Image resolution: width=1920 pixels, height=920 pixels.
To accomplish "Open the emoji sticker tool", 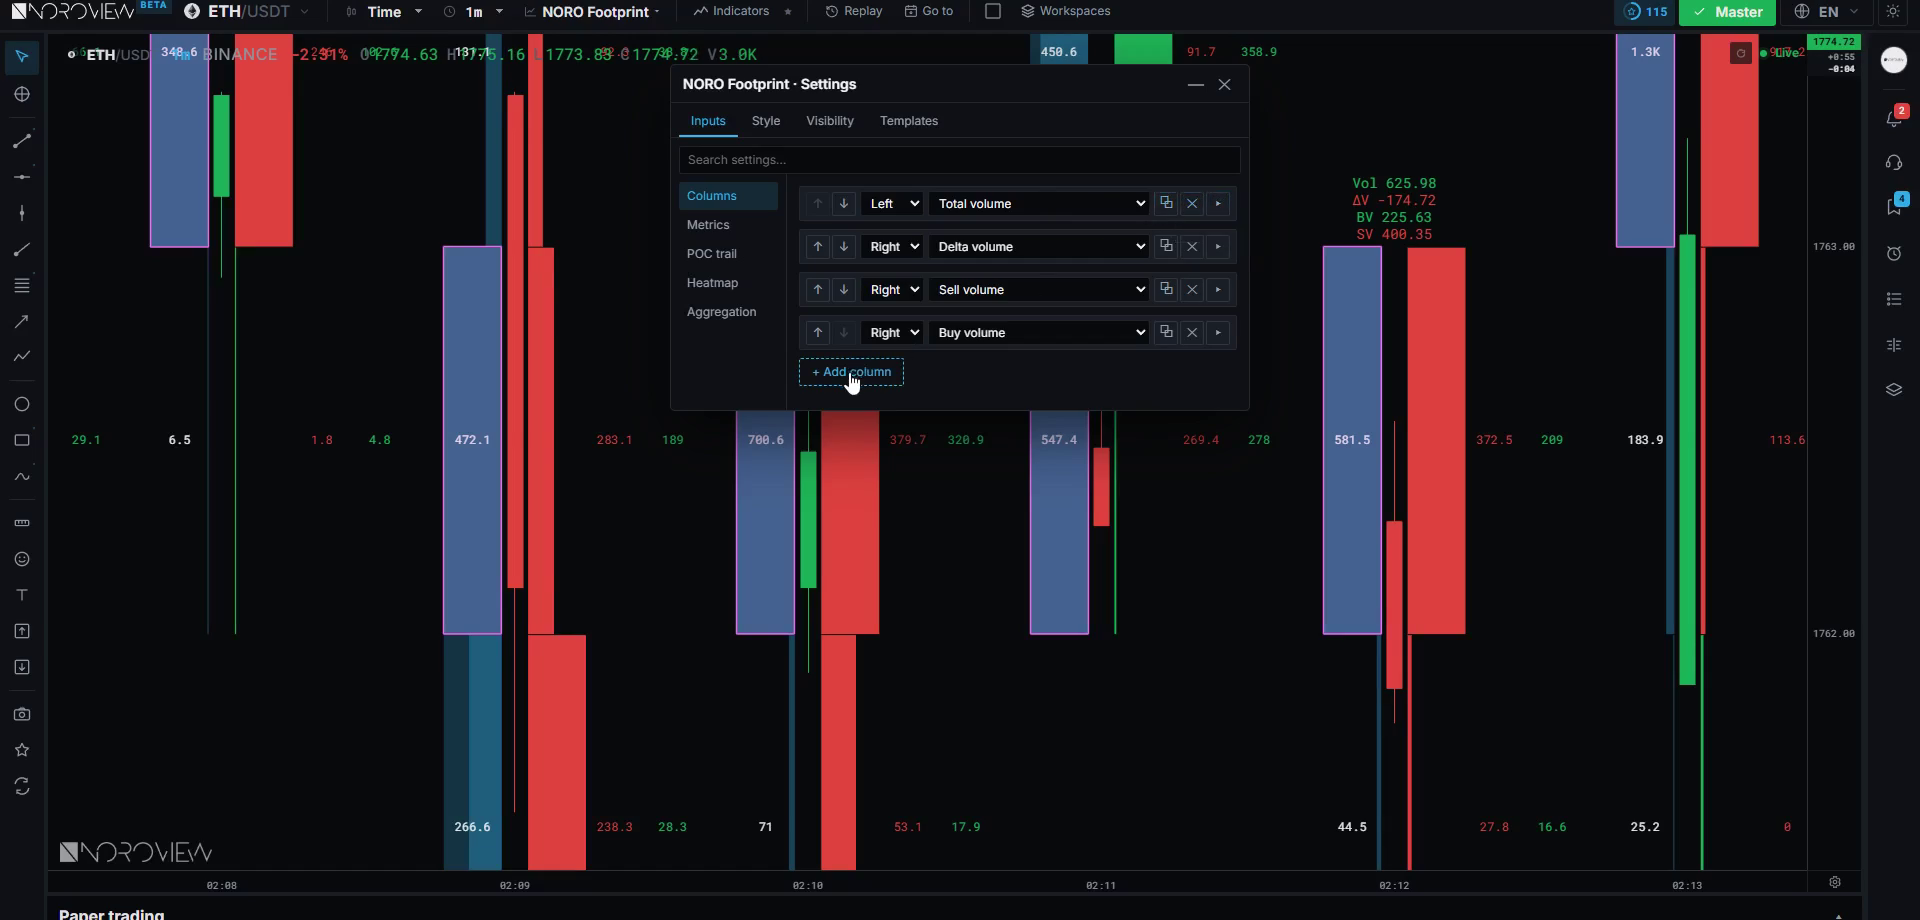I will click(x=22, y=559).
